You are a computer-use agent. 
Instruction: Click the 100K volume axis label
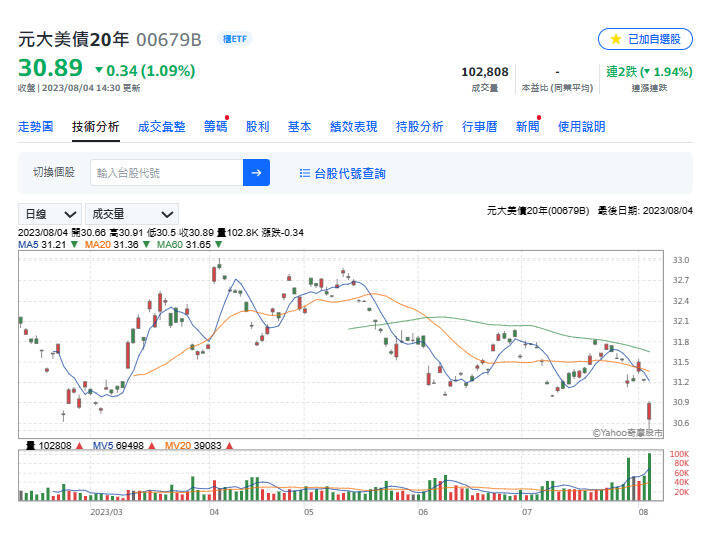[679, 454]
